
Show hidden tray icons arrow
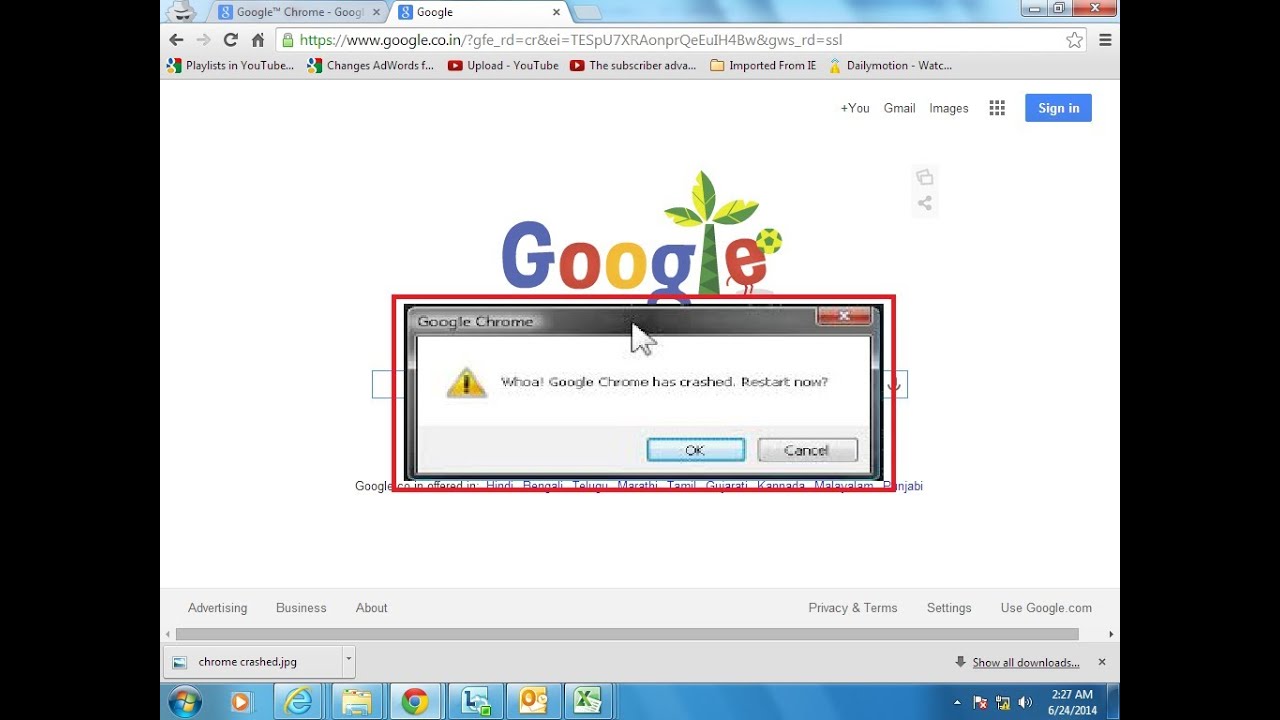958,702
